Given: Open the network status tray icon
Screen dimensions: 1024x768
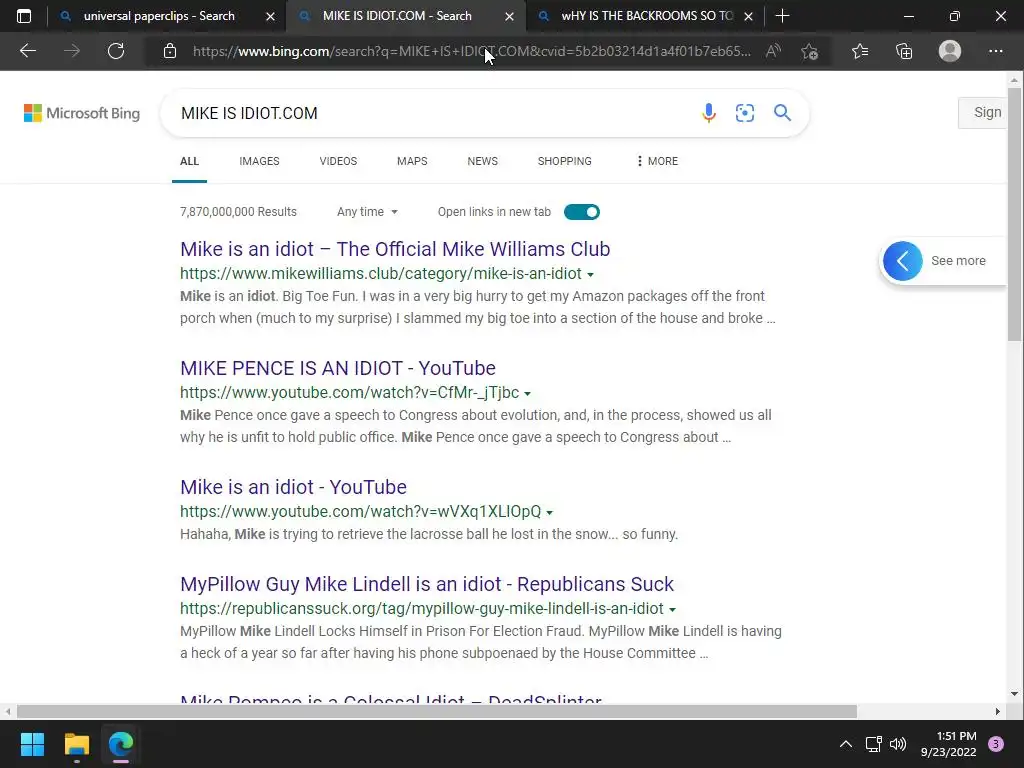Looking at the screenshot, I should [x=873, y=744].
